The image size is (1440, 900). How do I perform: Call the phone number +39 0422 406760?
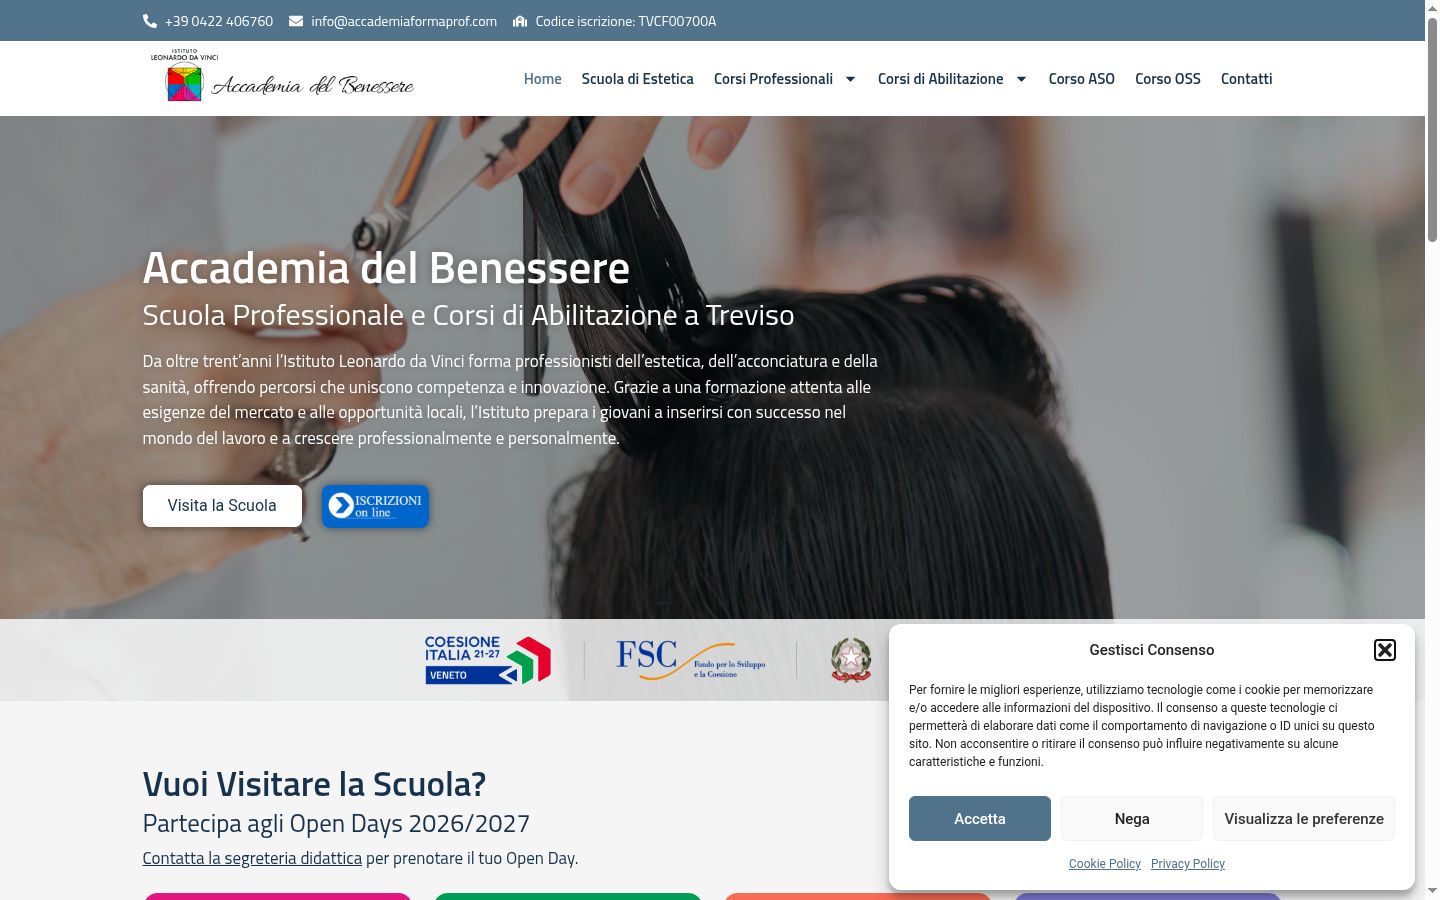coord(219,21)
